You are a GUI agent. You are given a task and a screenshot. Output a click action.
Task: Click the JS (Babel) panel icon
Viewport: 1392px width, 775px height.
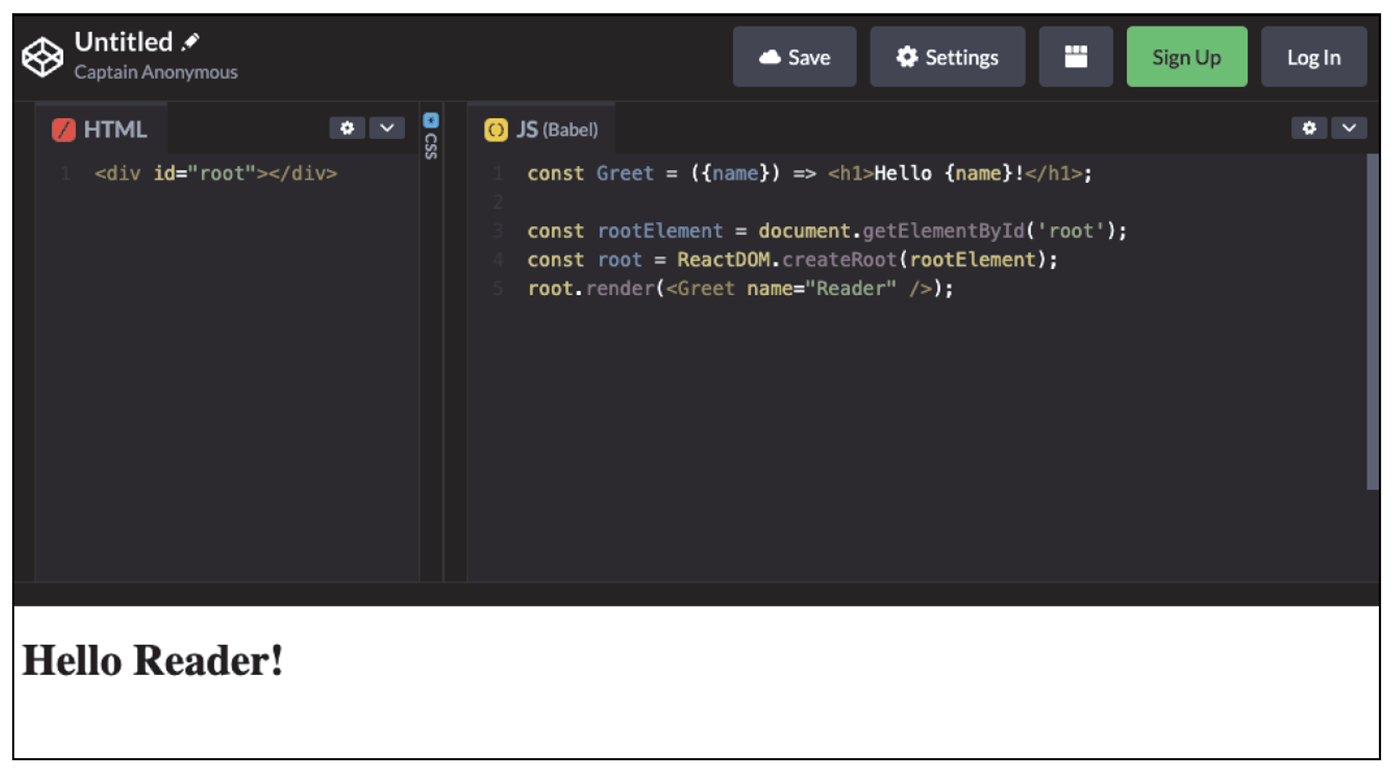coord(497,129)
